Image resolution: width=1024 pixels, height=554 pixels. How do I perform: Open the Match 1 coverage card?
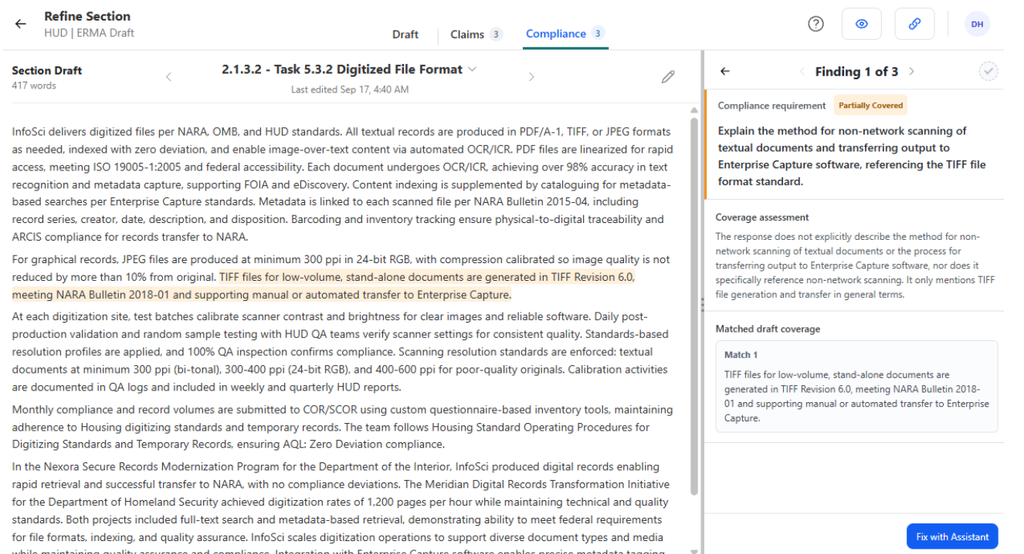coord(856,386)
